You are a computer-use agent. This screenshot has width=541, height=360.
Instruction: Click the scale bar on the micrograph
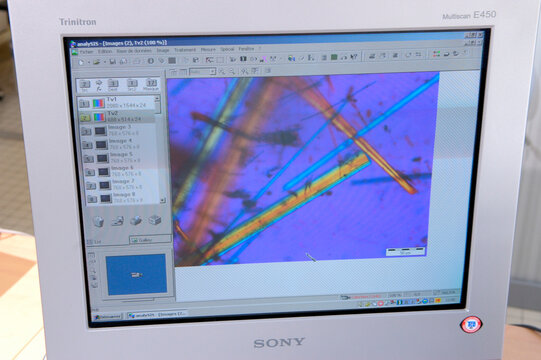pos(405,251)
